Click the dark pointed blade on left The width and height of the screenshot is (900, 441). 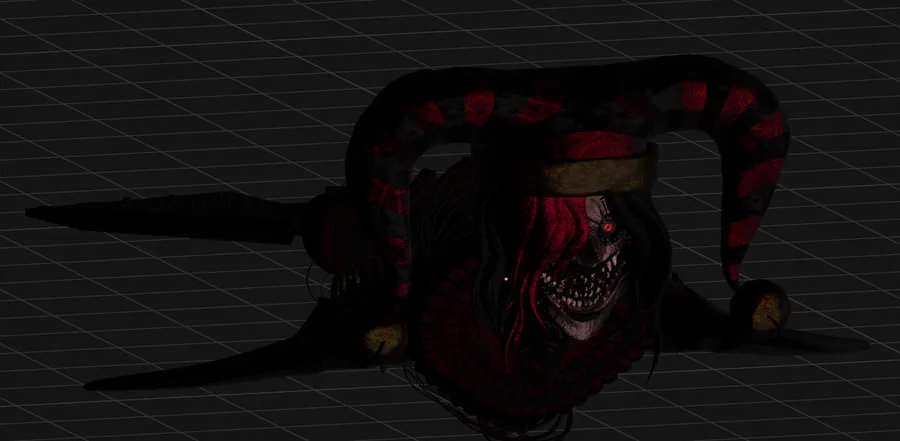tap(164, 217)
